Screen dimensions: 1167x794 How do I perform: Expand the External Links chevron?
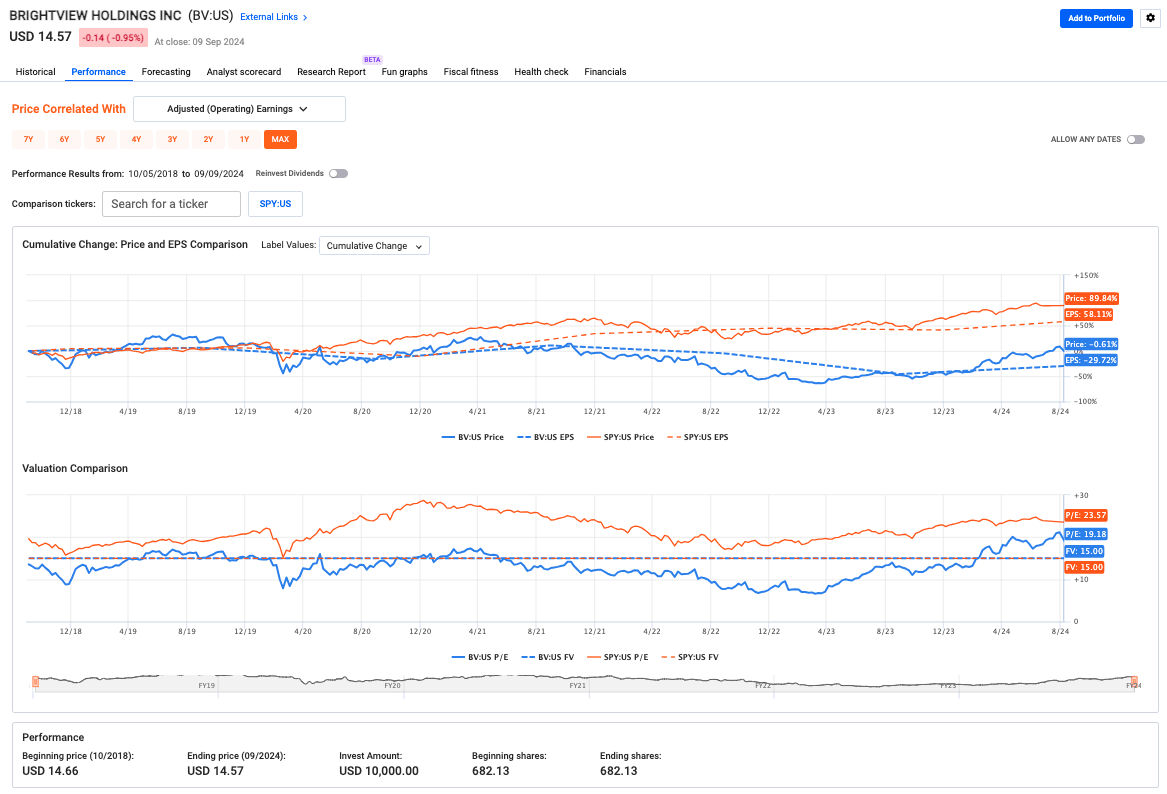(x=305, y=16)
